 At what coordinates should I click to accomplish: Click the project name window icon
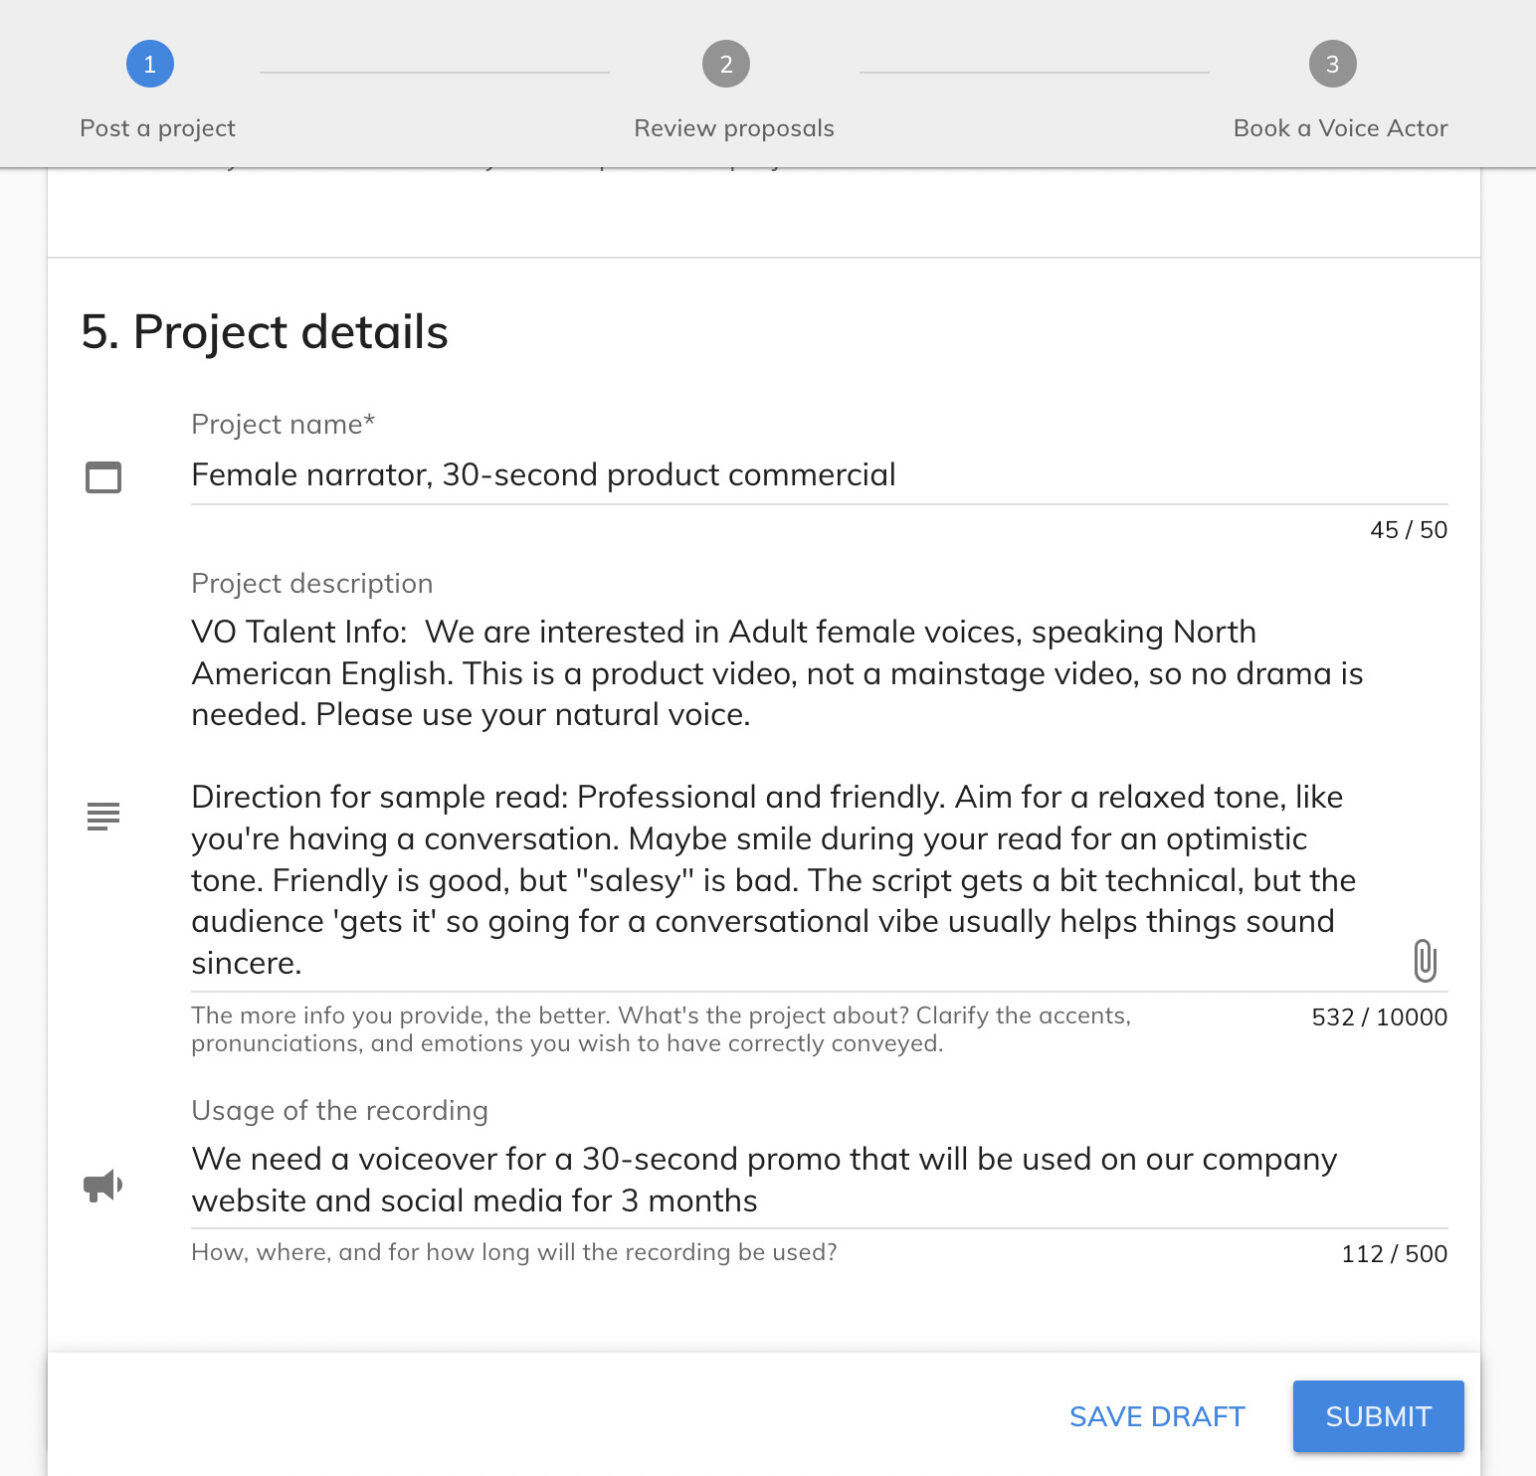tap(103, 477)
